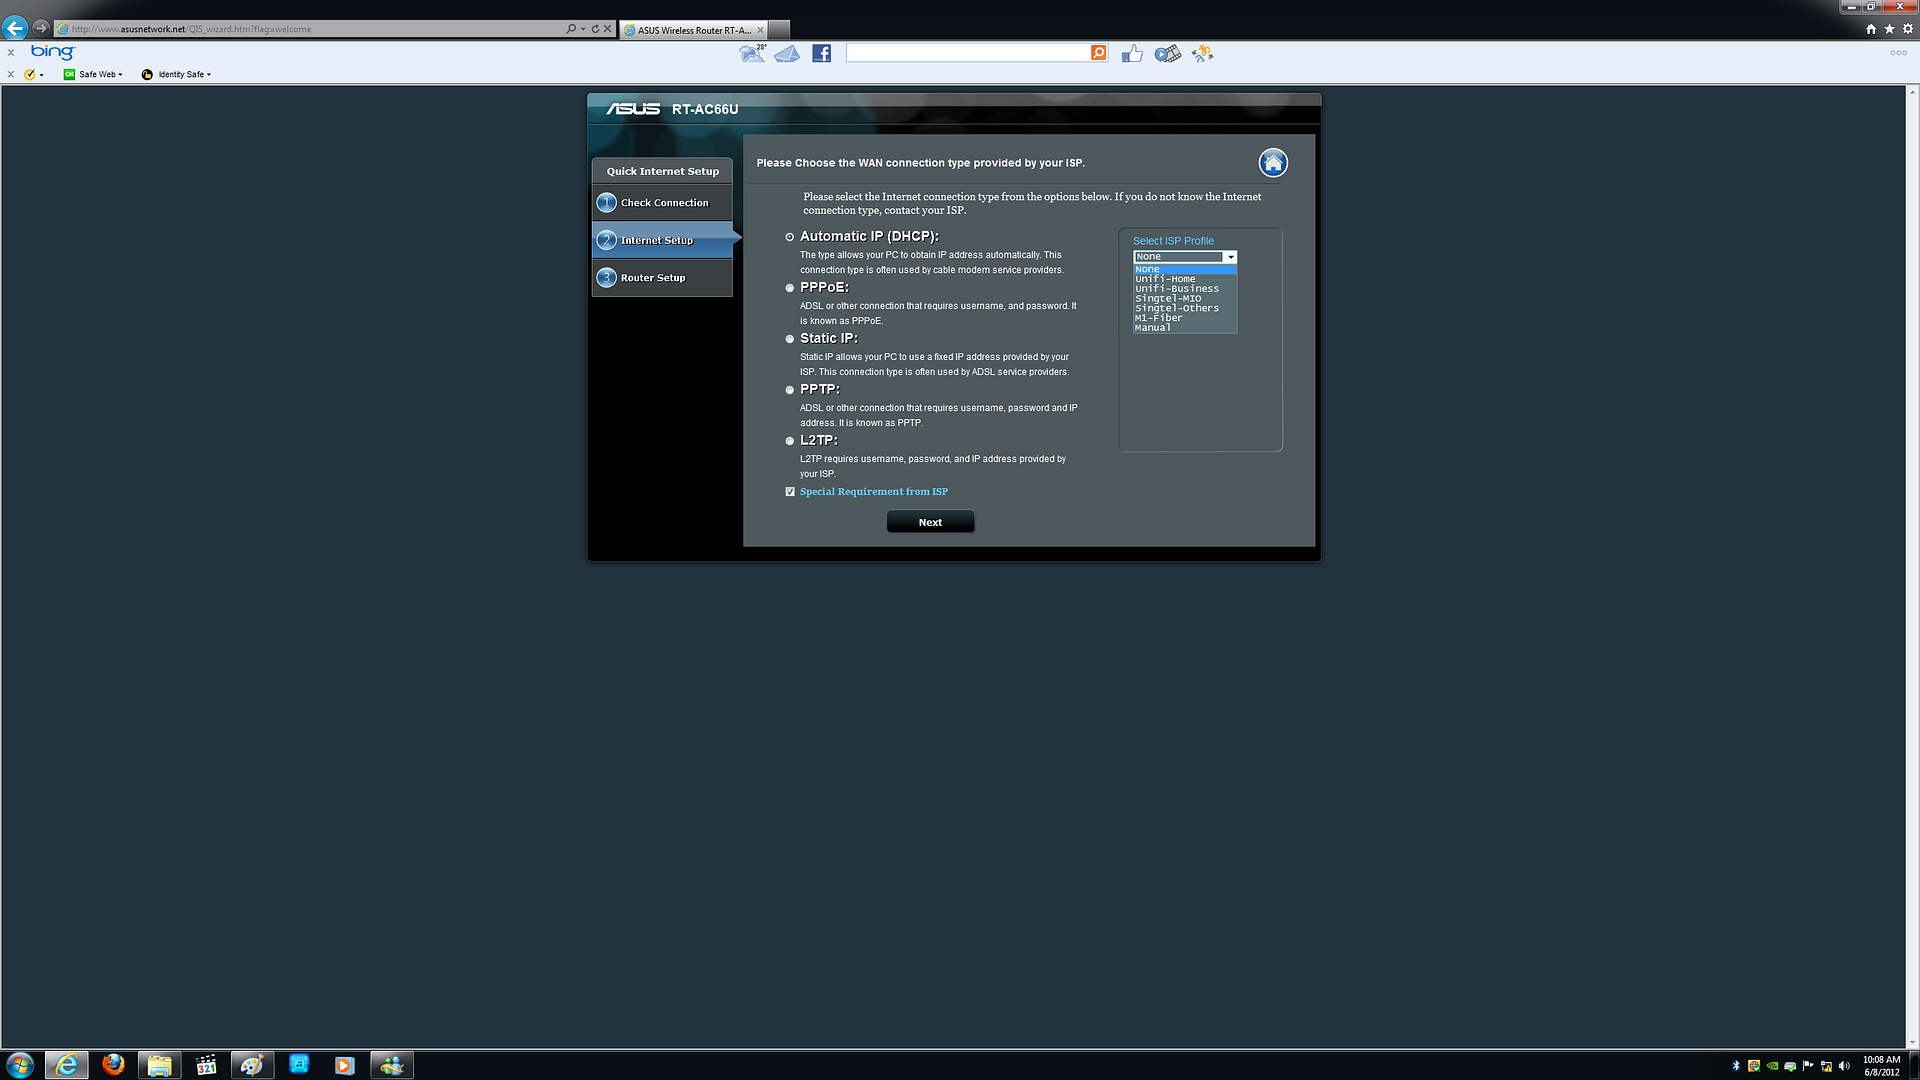This screenshot has width=1920, height=1080.
Task: Open the Bing weather icon
Action: (x=752, y=53)
